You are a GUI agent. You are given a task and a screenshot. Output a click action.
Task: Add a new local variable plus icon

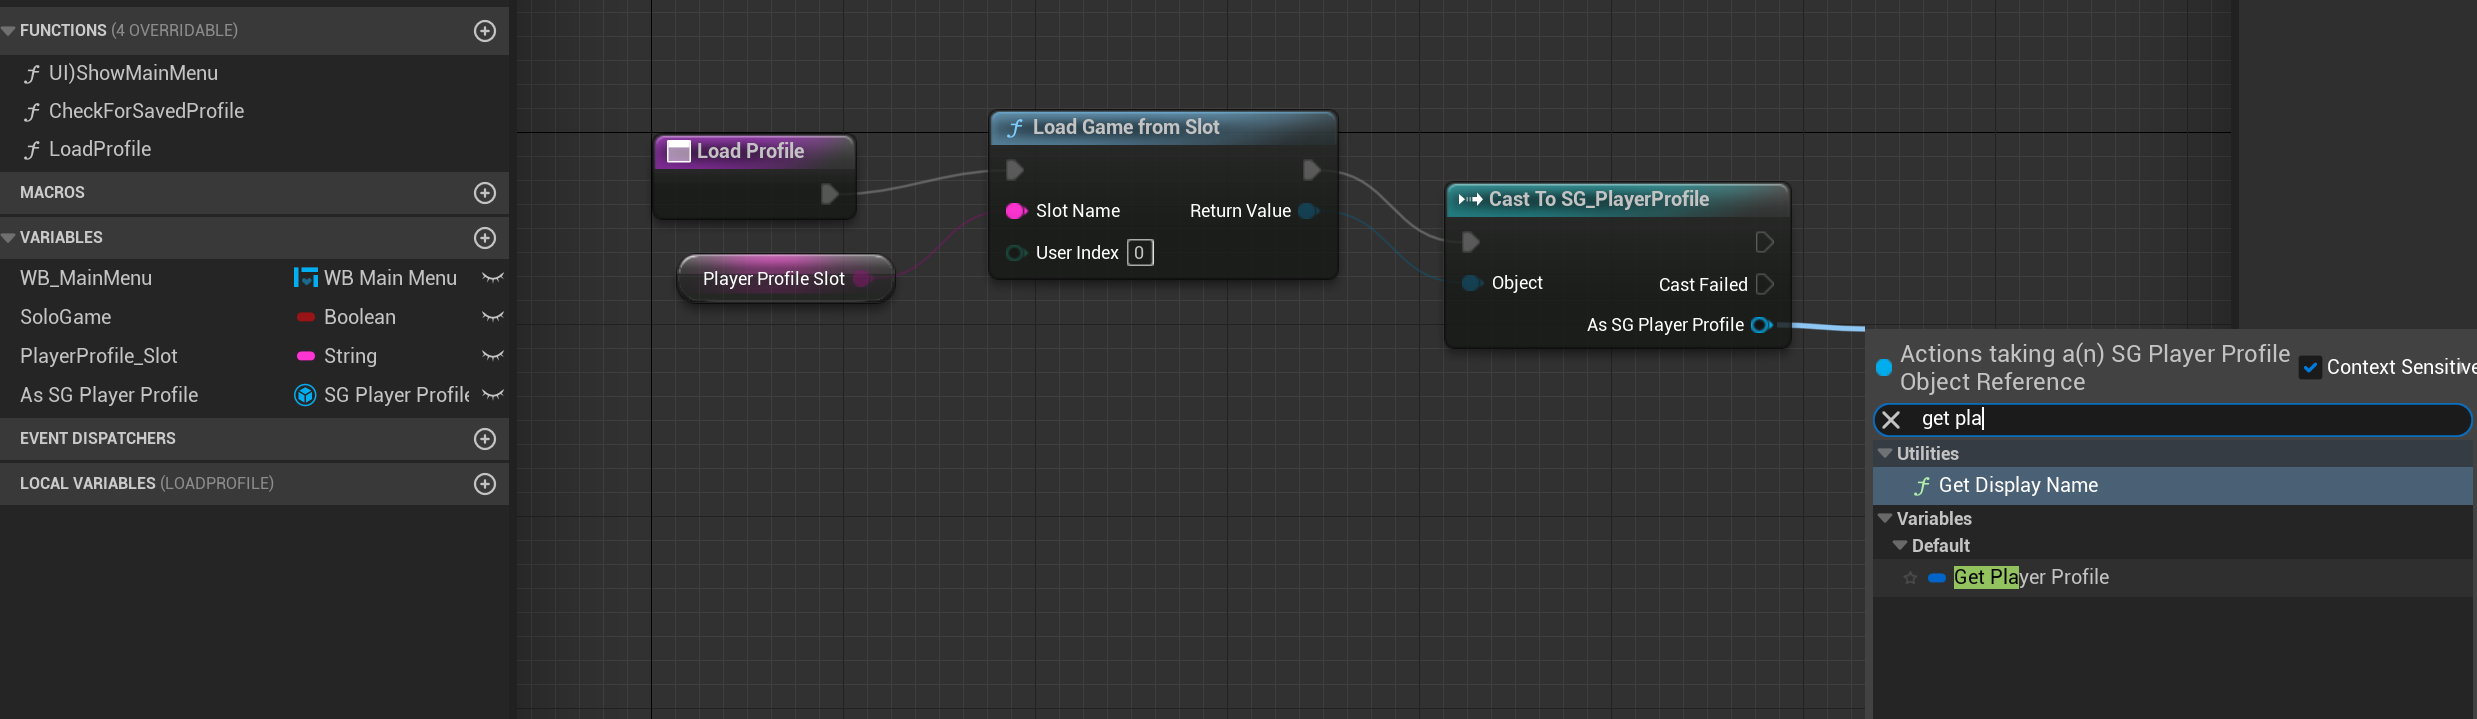485,484
